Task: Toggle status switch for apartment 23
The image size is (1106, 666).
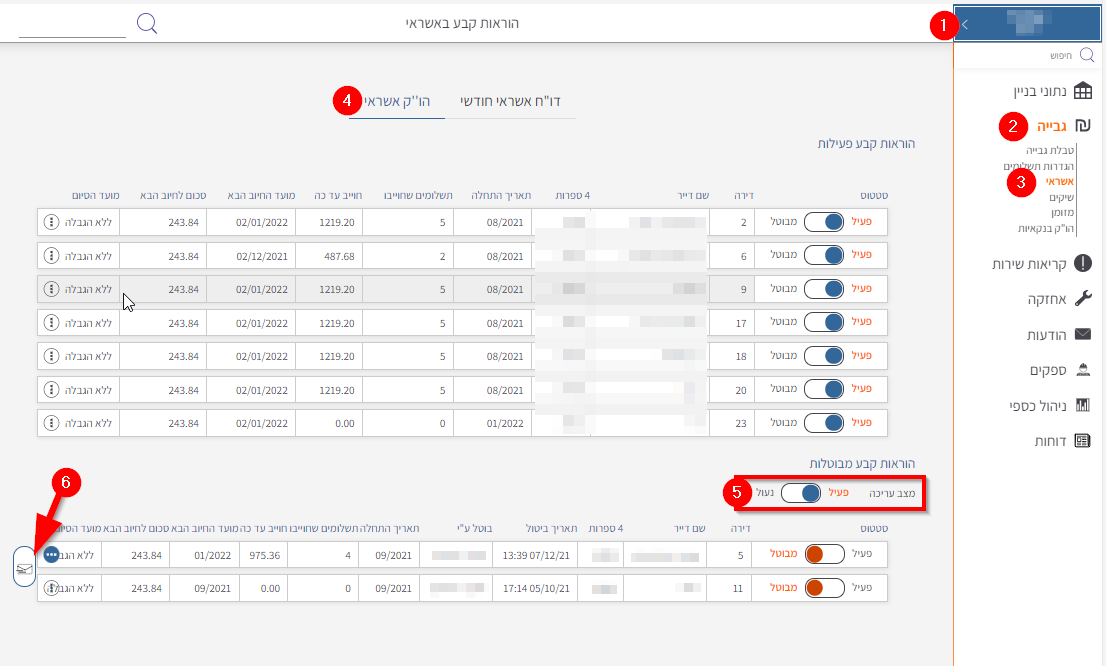Action: (x=824, y=423)
